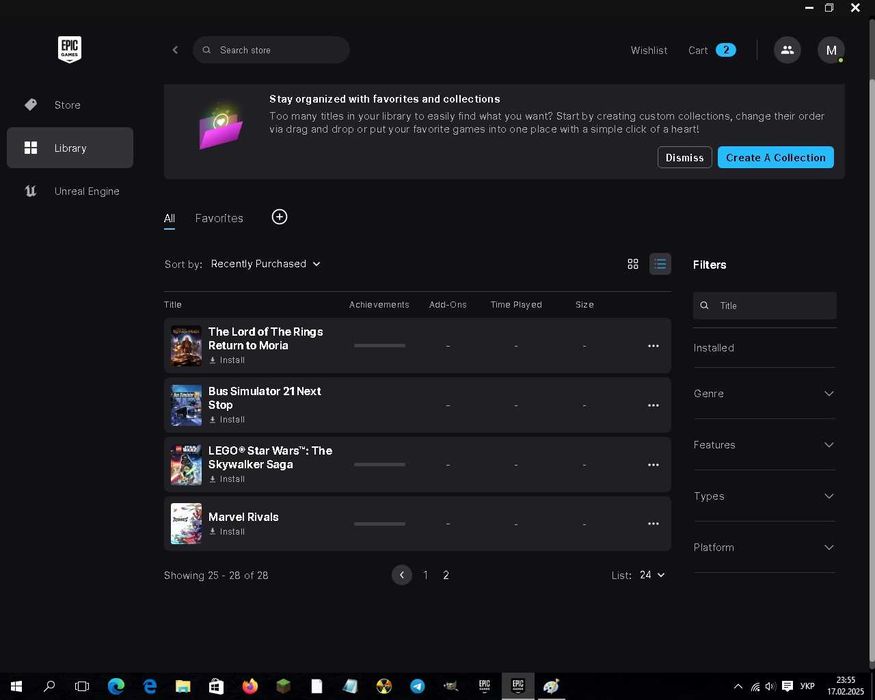
Task: Open the Paint palette icon on taskbar
Action: point(551,686)
